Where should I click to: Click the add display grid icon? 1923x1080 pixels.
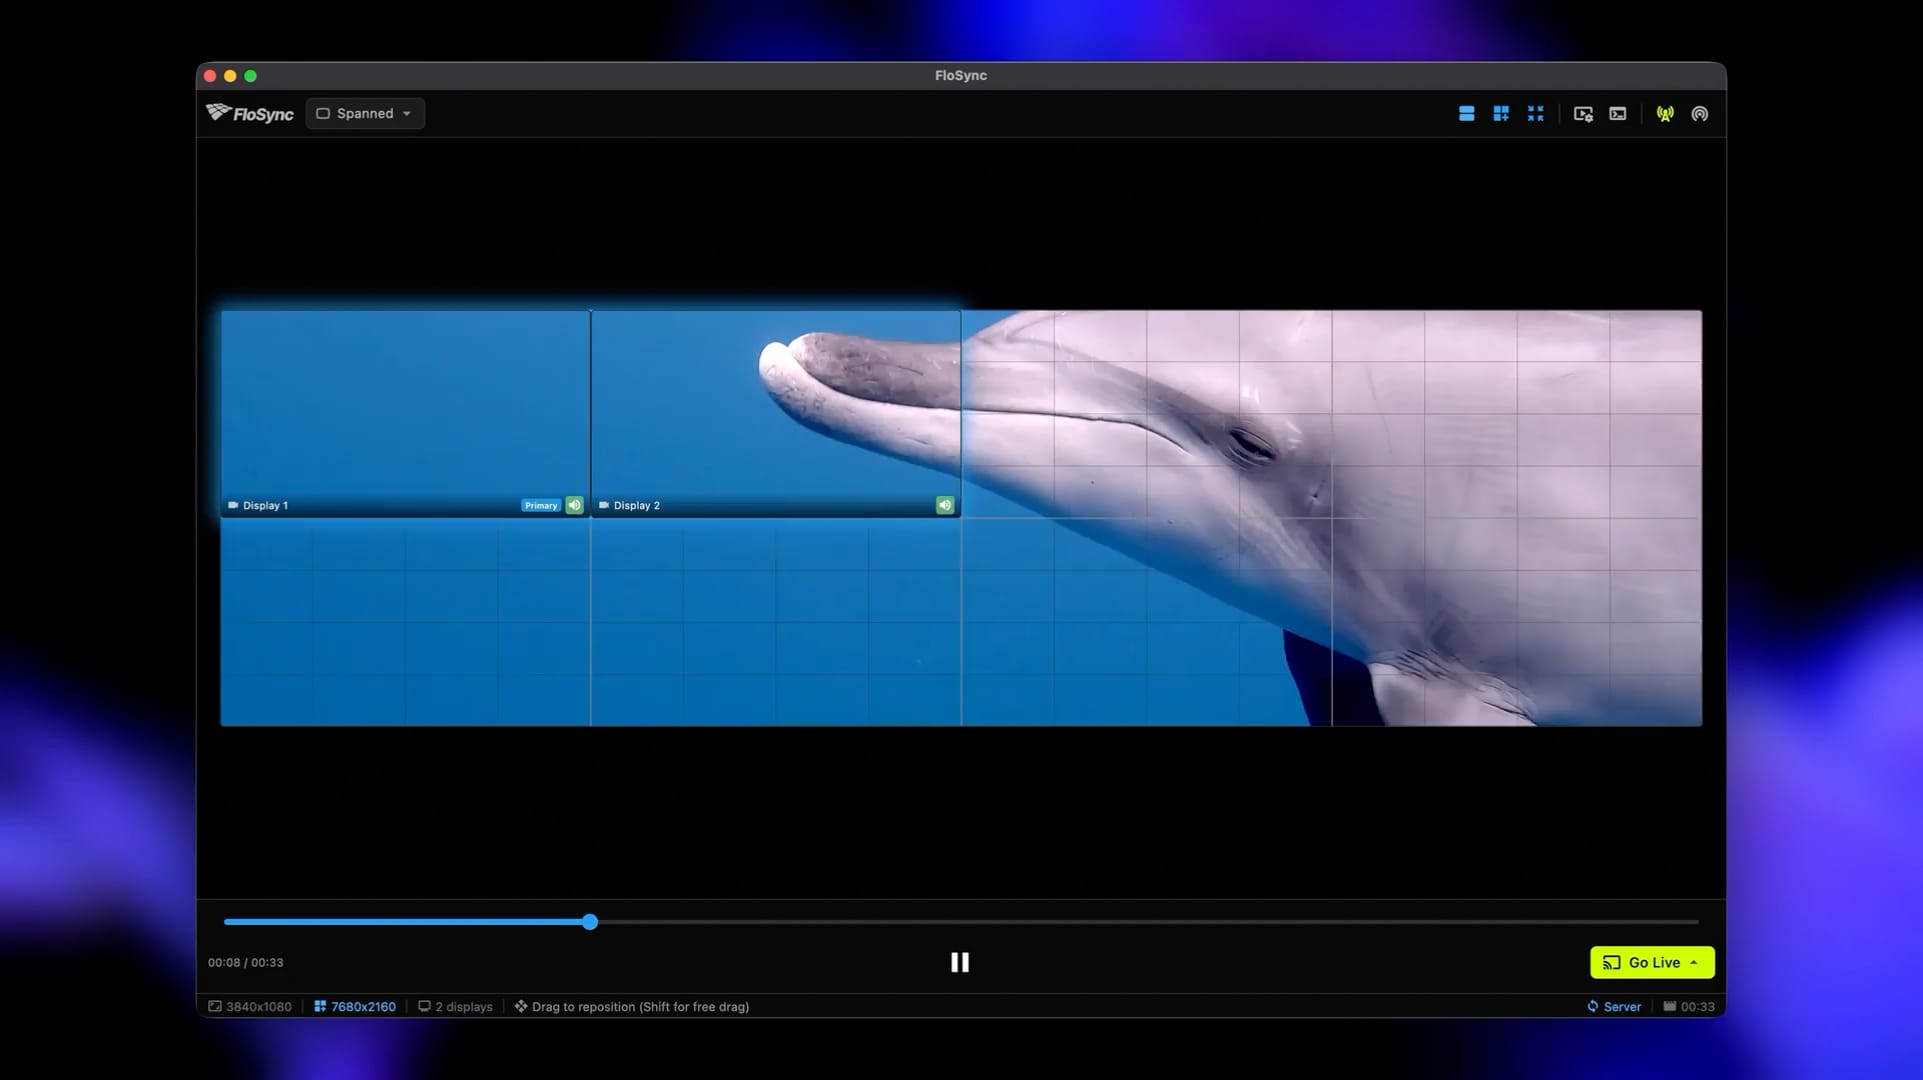coord(1501,113)
